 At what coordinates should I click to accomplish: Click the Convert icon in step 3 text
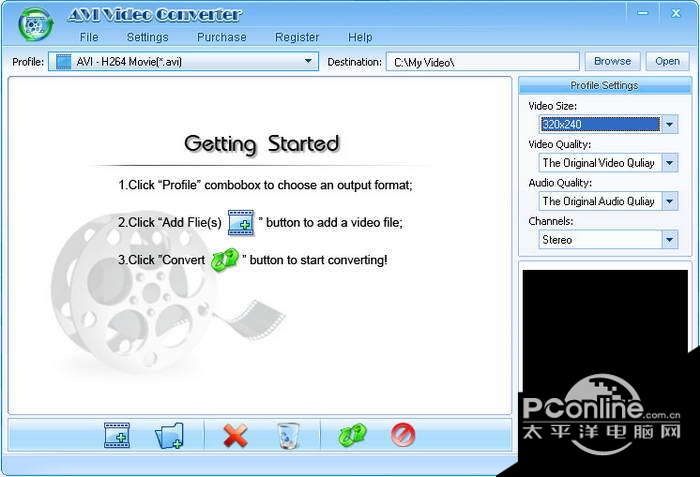click(225, 260)
